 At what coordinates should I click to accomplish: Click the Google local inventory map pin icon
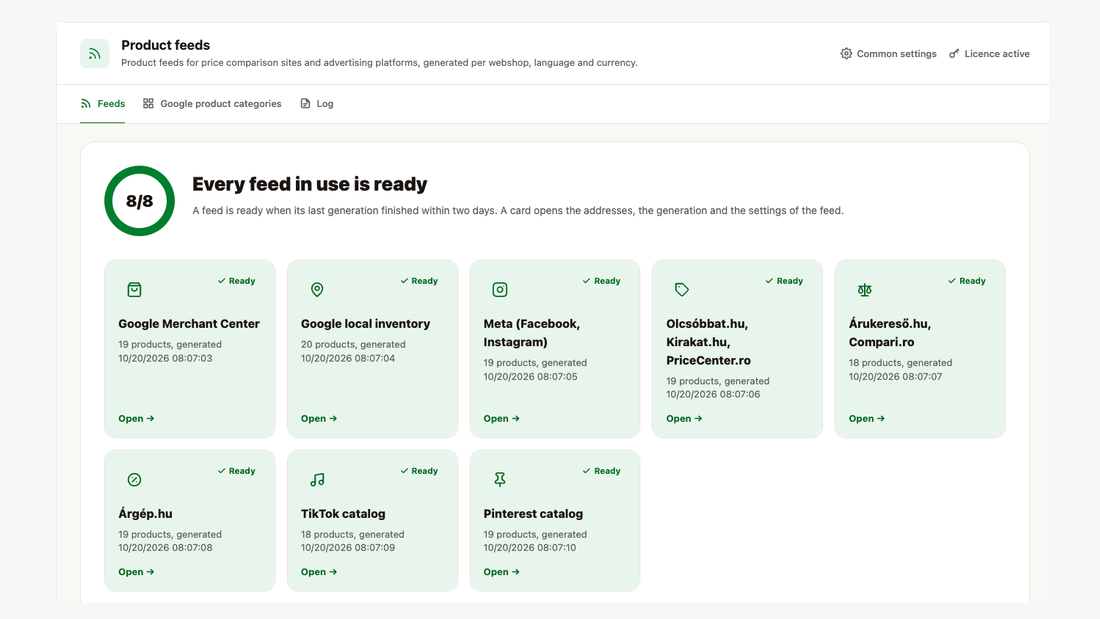[317, 289]
